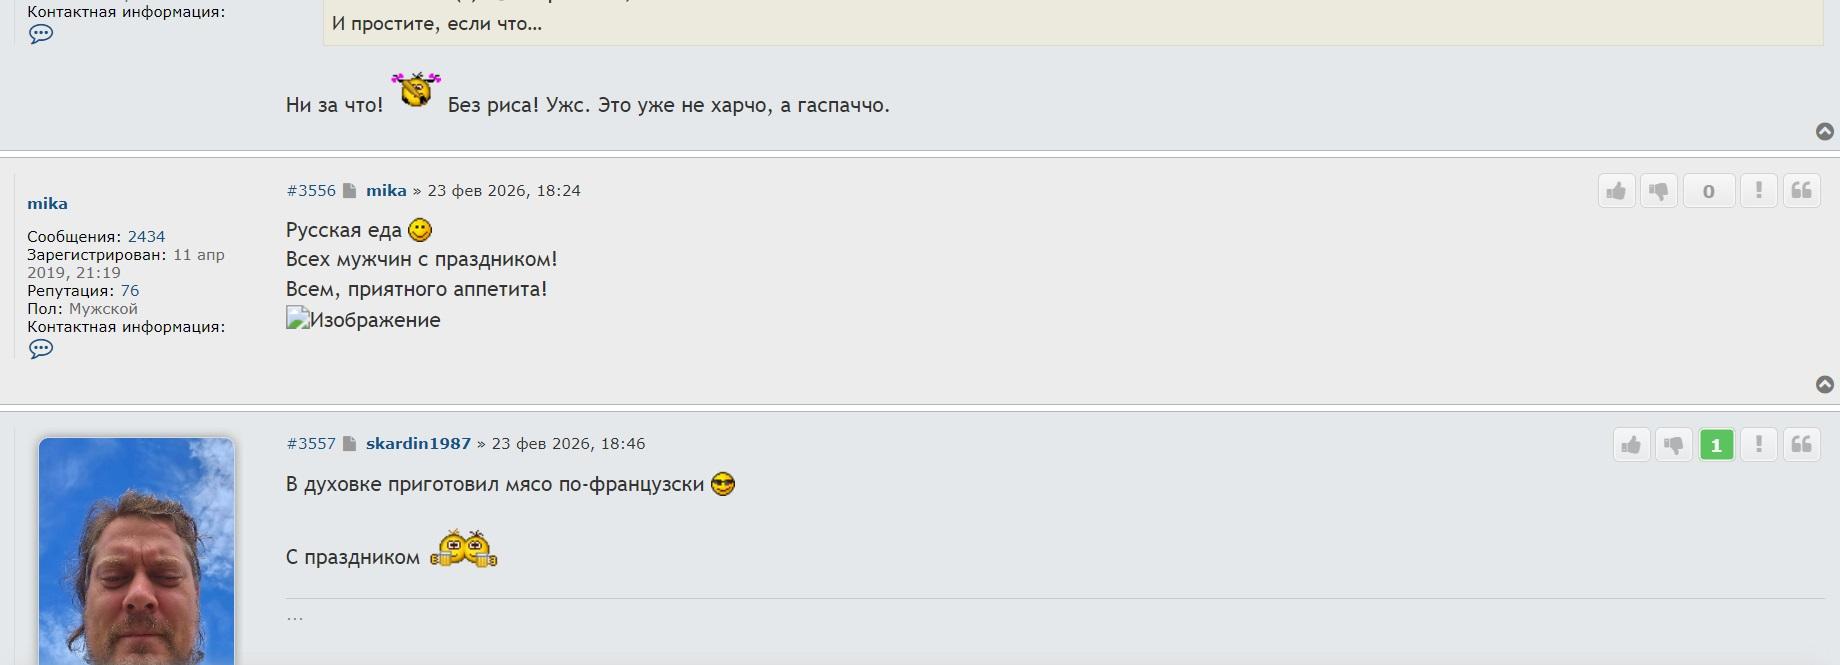Jump to top from mika's post

tap(1824, 385)
